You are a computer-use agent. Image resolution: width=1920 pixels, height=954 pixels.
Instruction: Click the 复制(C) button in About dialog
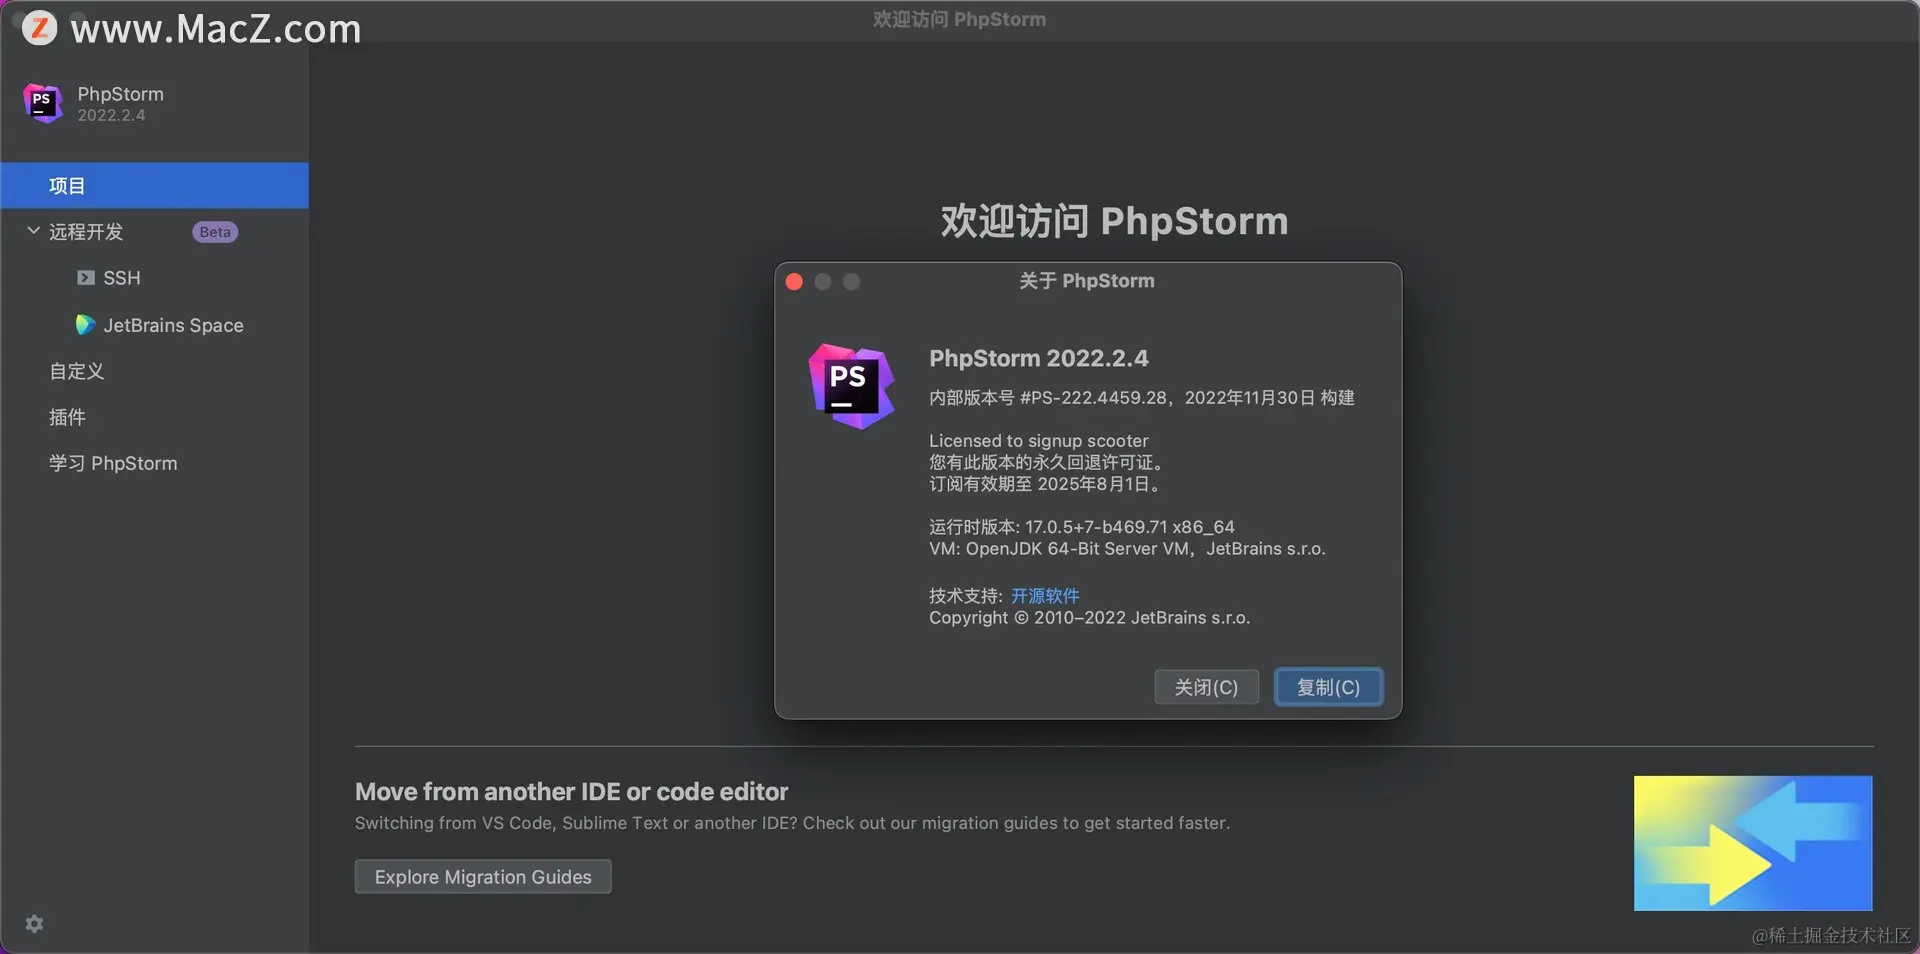[1328, 687]
